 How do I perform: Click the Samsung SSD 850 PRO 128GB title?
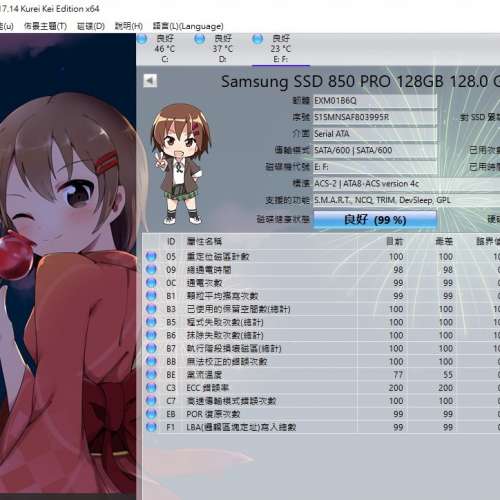point(361,81)
